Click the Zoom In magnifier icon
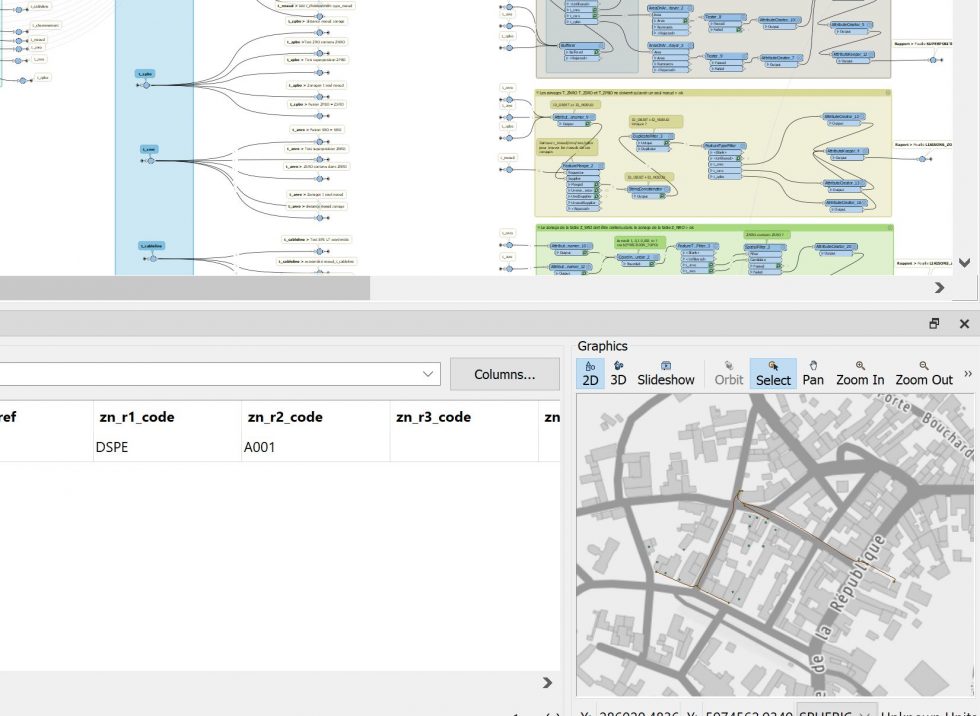Image resolution: width=980 pixels, height=716 pixels. click(x=860, y=372)
